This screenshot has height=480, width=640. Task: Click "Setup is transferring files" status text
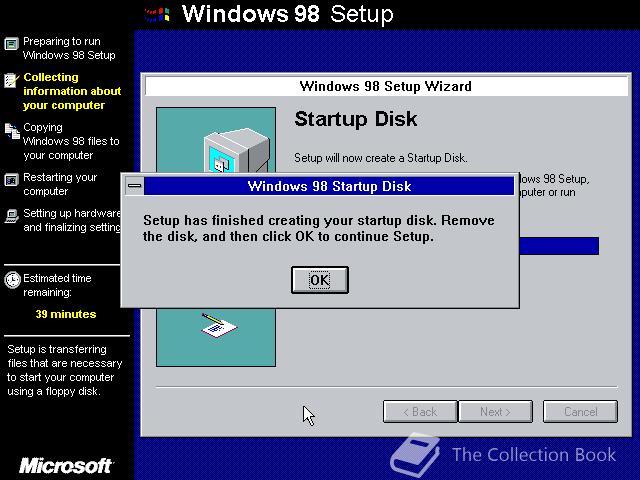click(64, 370)
